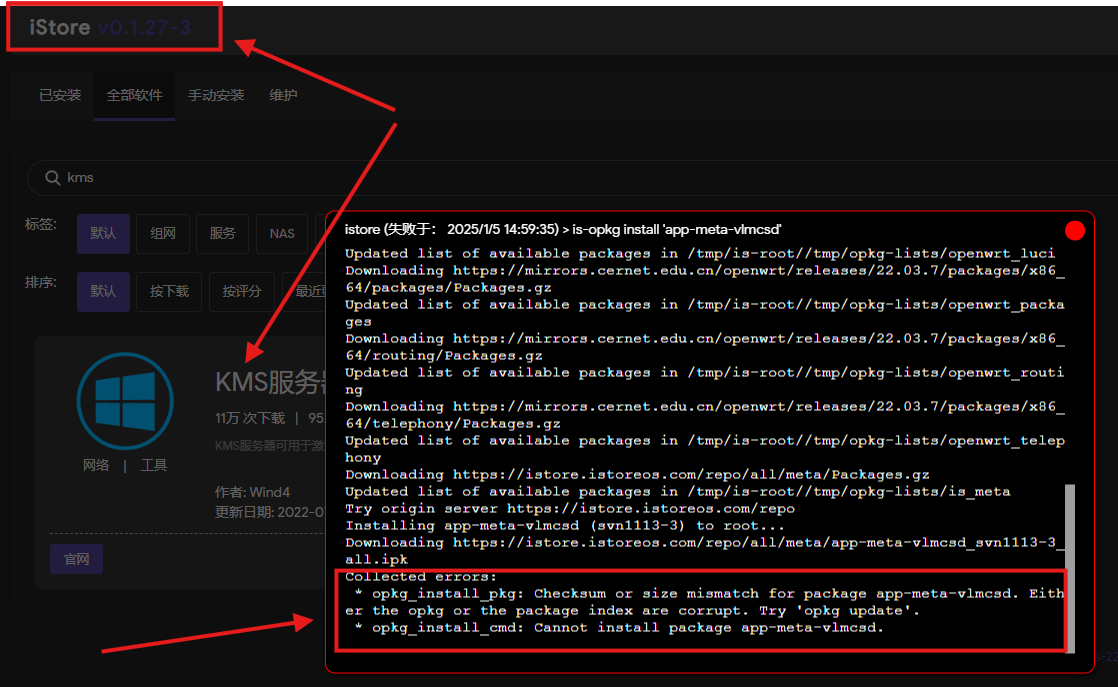
Task: Choose the NAS tag filter
Action: (x=282, y=233)
